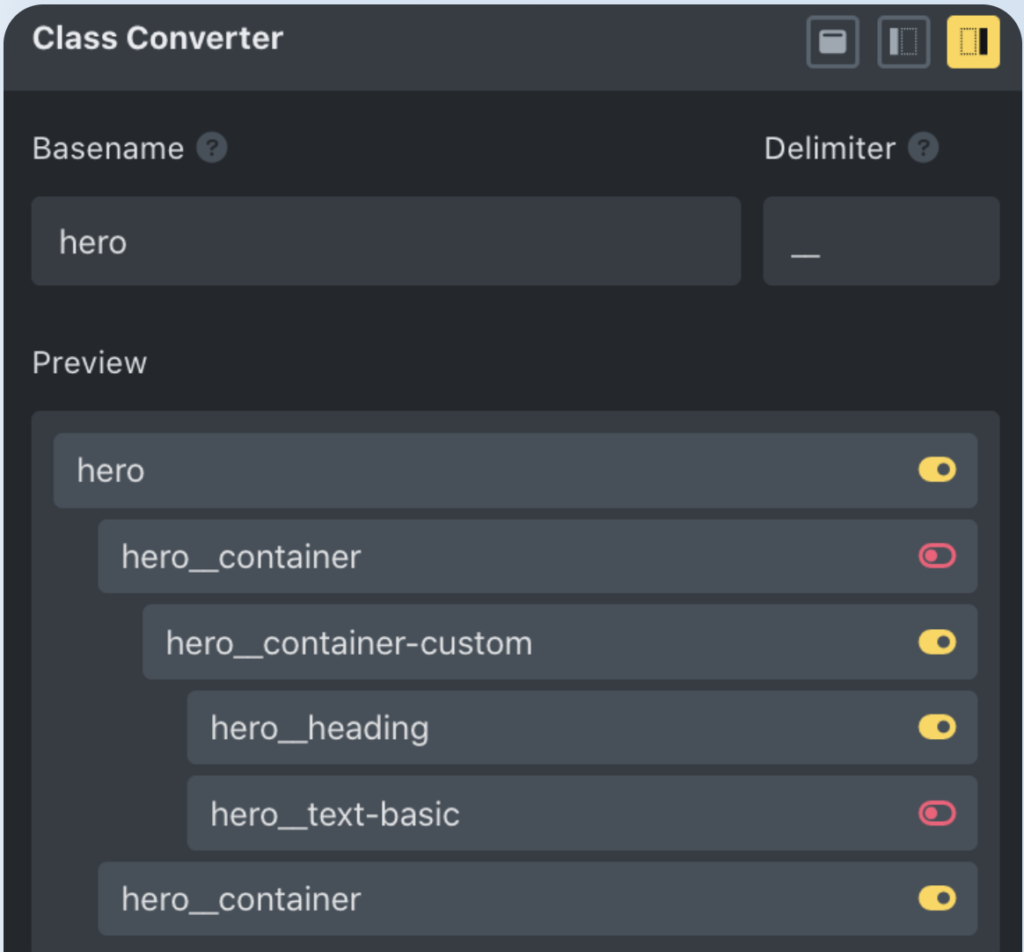Enable the first hero__container toggle

[937, 556]
